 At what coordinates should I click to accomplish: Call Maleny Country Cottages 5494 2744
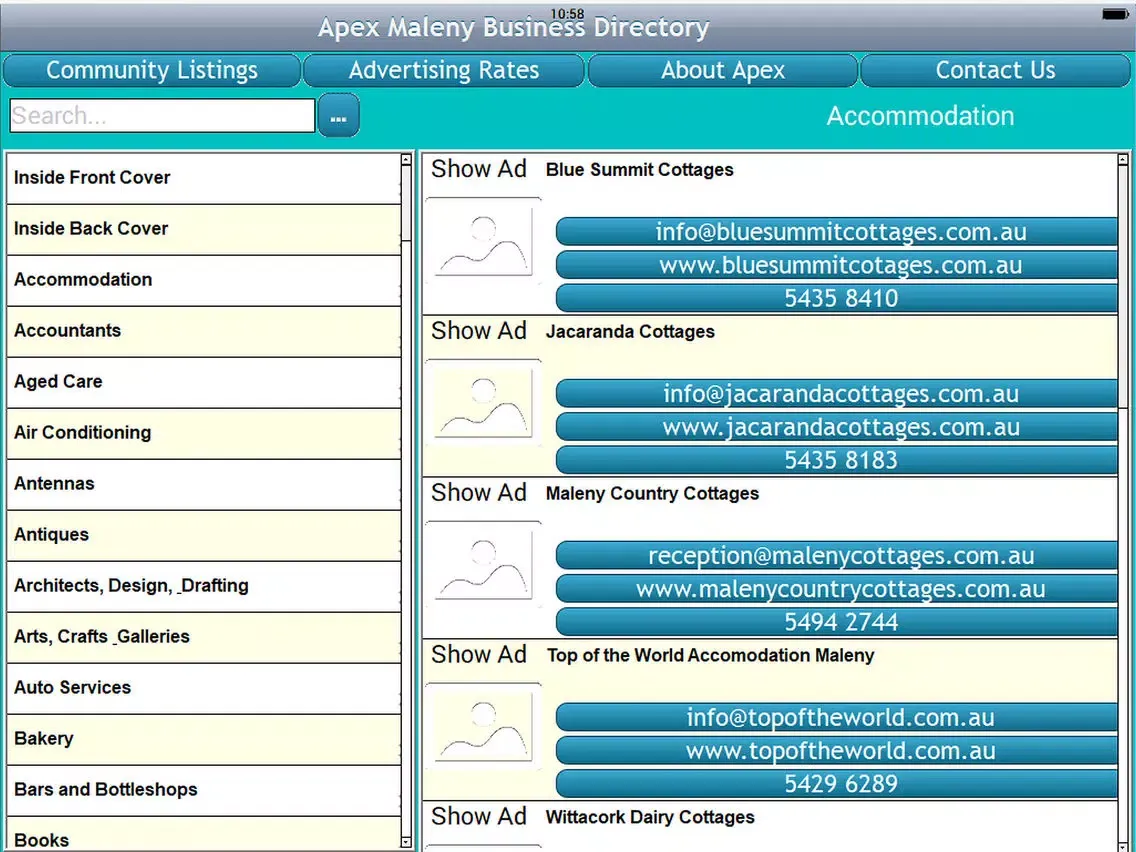pos(837,622)
